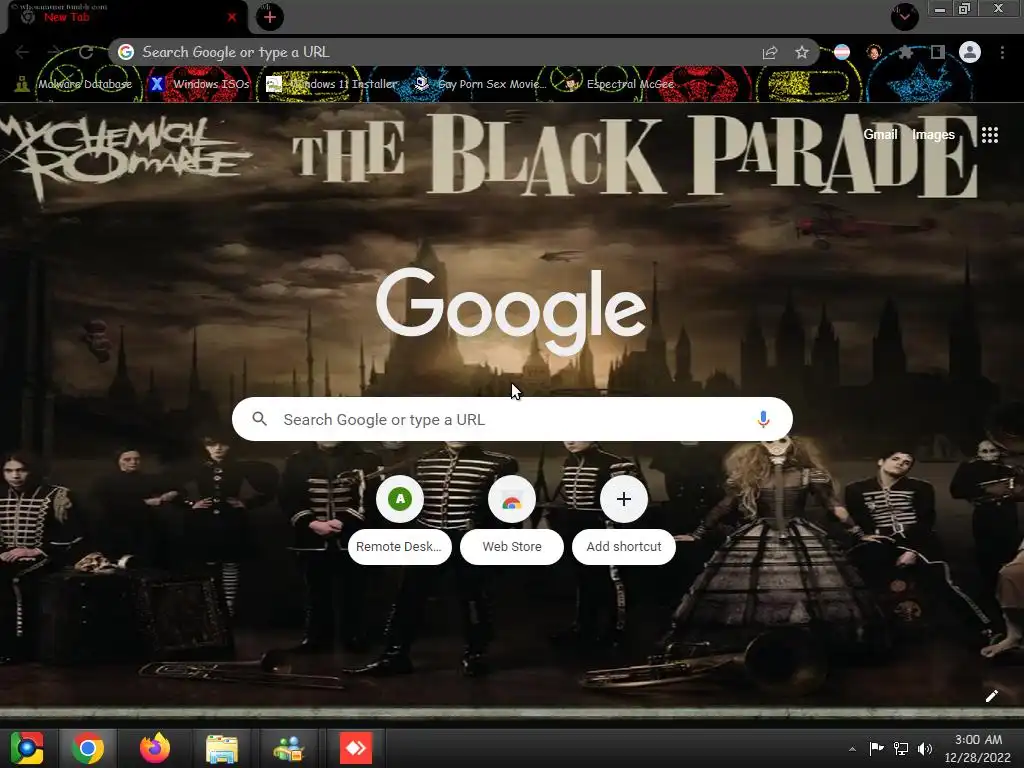Open volume control speaker icon

click(925, 748)
